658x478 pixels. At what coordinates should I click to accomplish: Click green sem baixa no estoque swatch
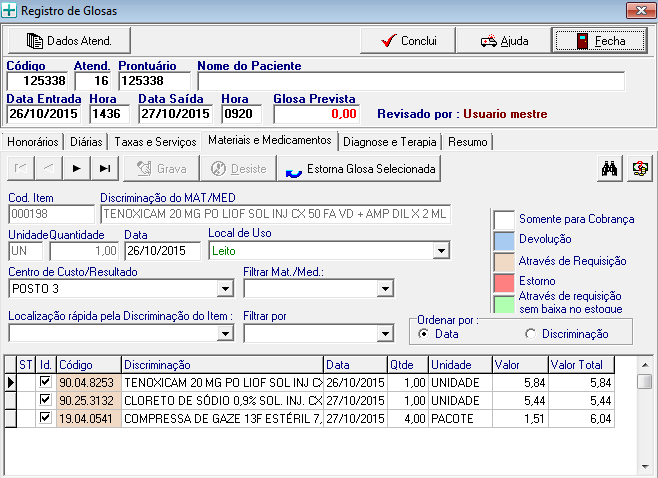click(x=504, y=304)
